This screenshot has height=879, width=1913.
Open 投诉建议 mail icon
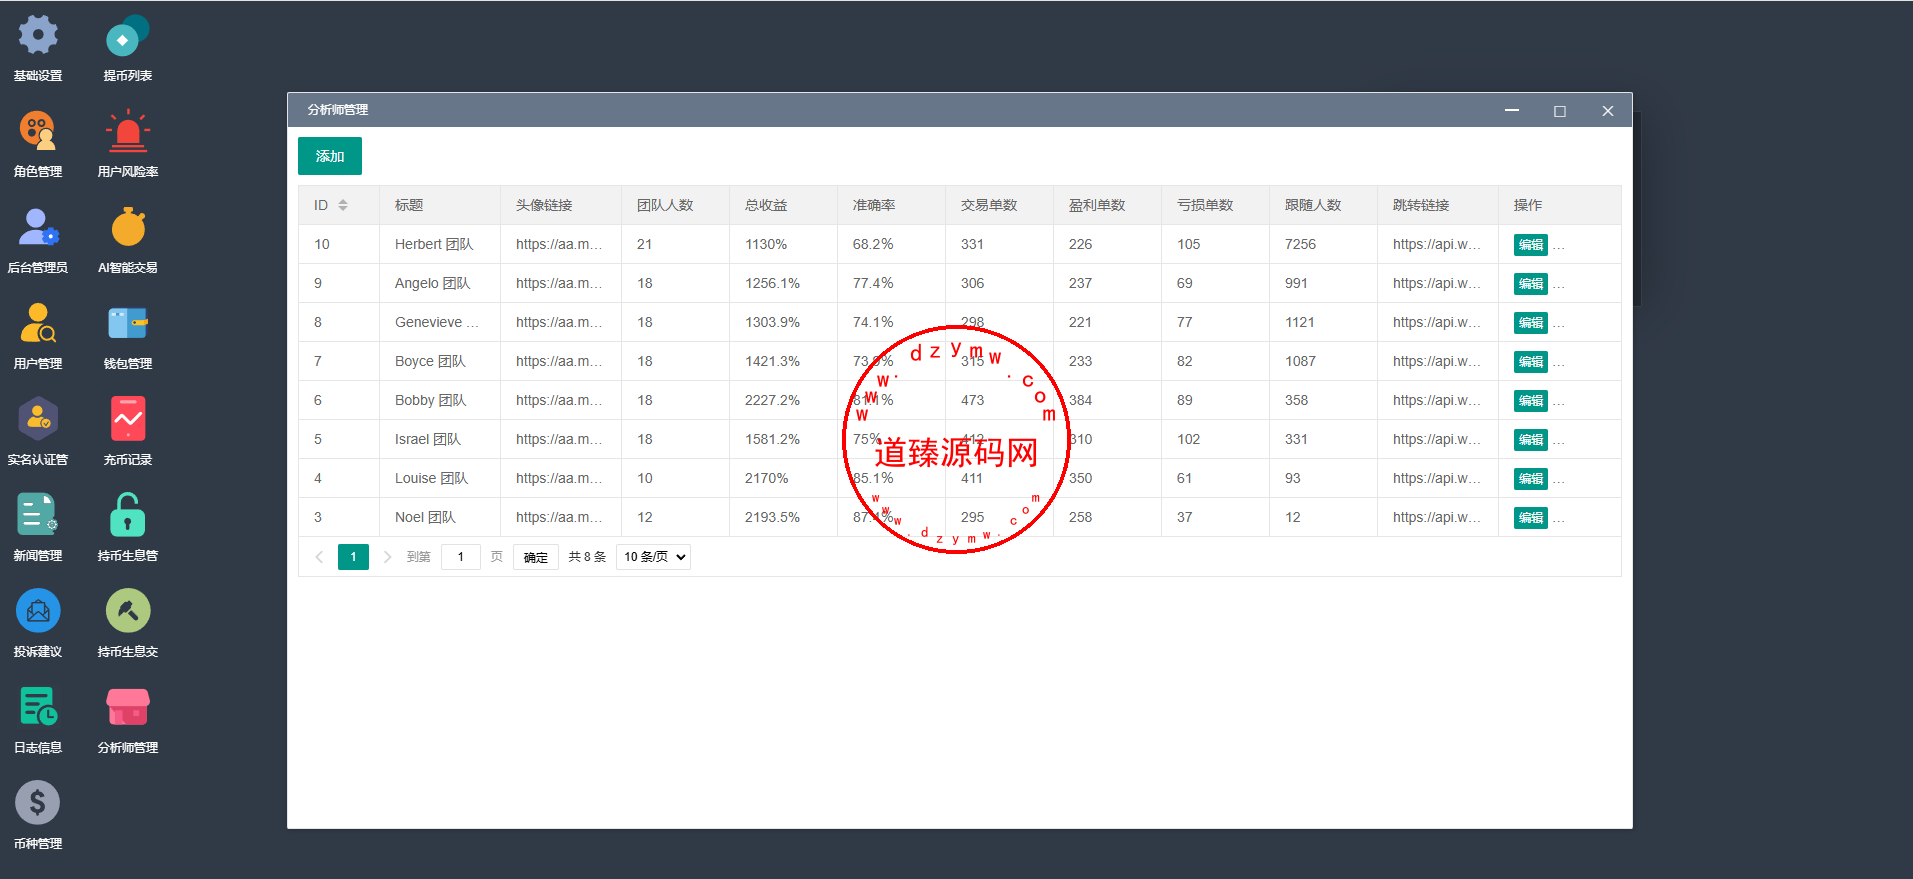coord(38,611)
